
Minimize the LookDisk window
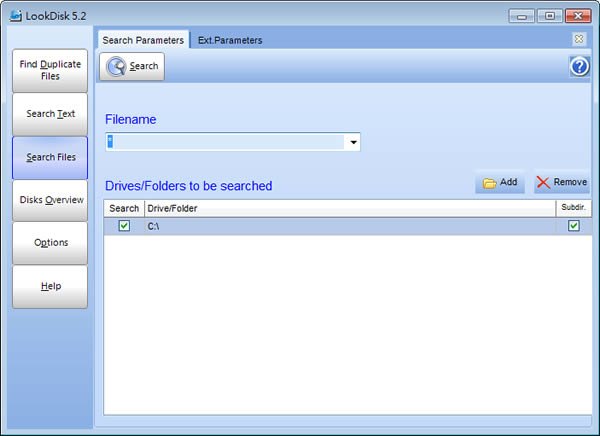click(522, 16)
